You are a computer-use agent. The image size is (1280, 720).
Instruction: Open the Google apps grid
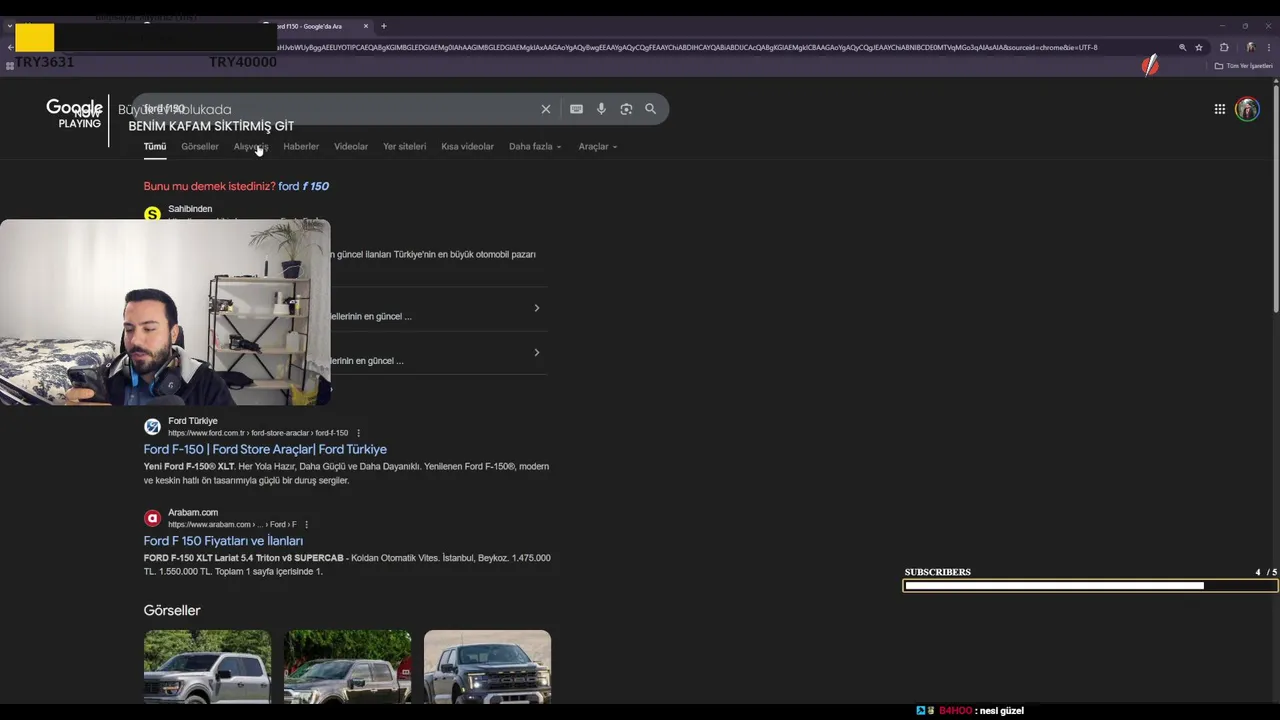(1220, 109)
